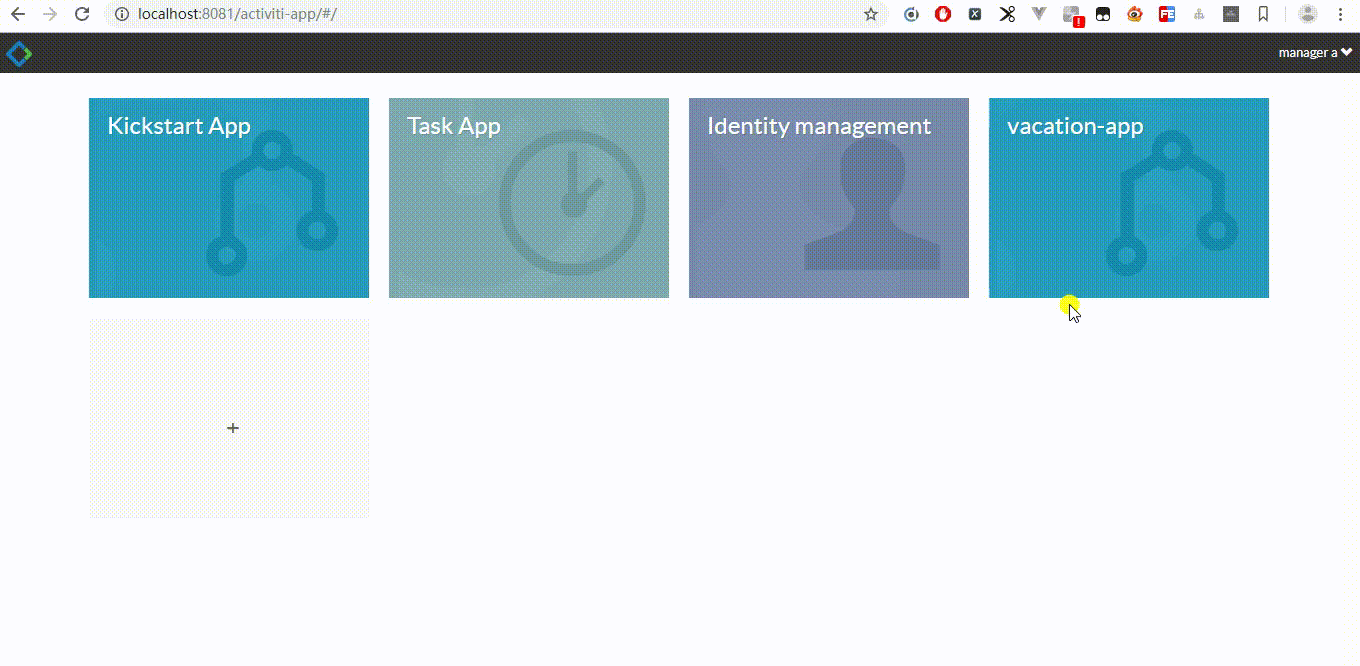
Task: Open the Identity management tile
Action: tap(829, 198)
